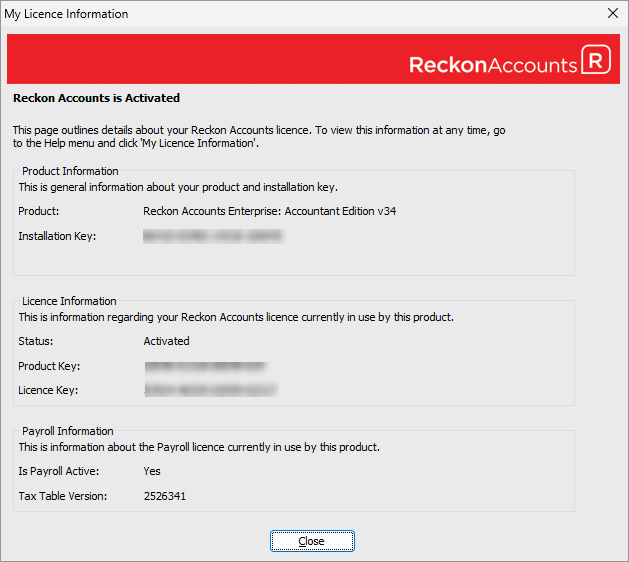Click the Status value 'Activated'
This screenshot has height=562, width=629.
[x=166, y=341]
